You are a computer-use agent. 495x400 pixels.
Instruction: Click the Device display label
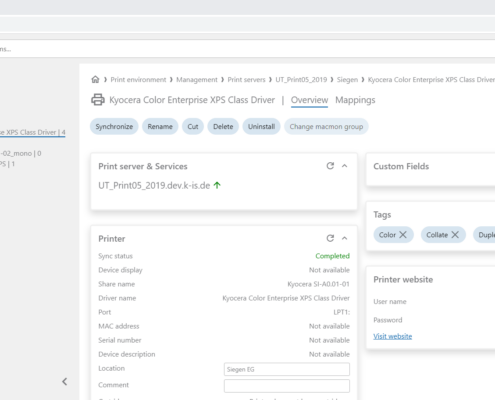click(120, 270)
